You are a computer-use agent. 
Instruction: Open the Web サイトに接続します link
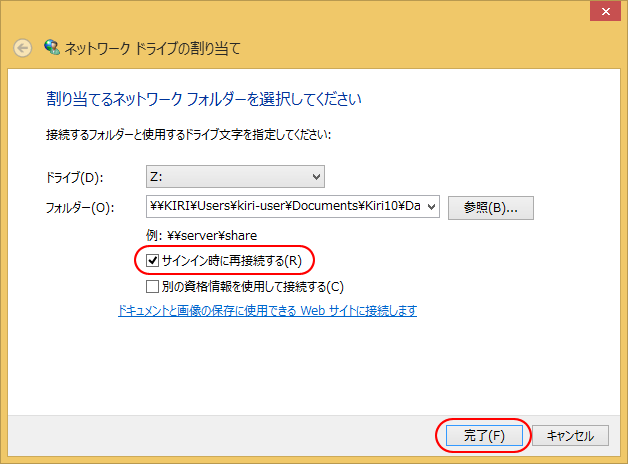coord(267,311)
